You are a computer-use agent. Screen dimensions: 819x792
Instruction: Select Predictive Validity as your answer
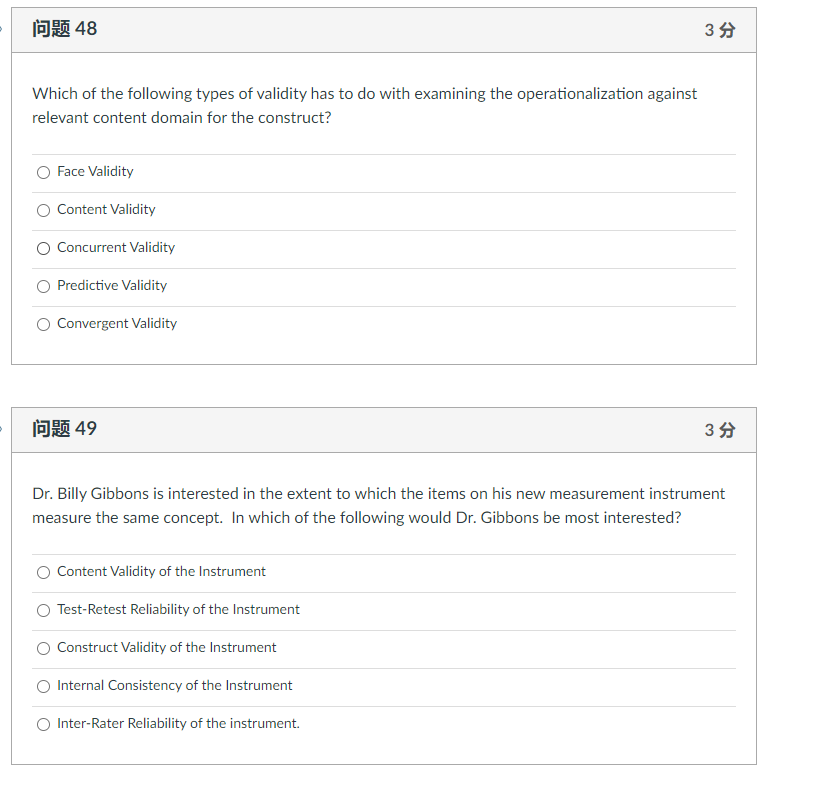pos(43,286)
